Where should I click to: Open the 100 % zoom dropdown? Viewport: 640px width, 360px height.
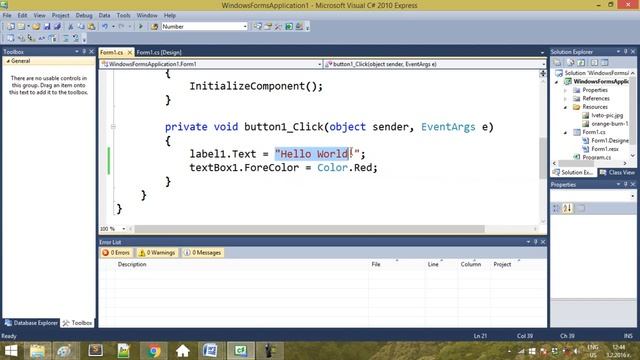click(124, 229)
